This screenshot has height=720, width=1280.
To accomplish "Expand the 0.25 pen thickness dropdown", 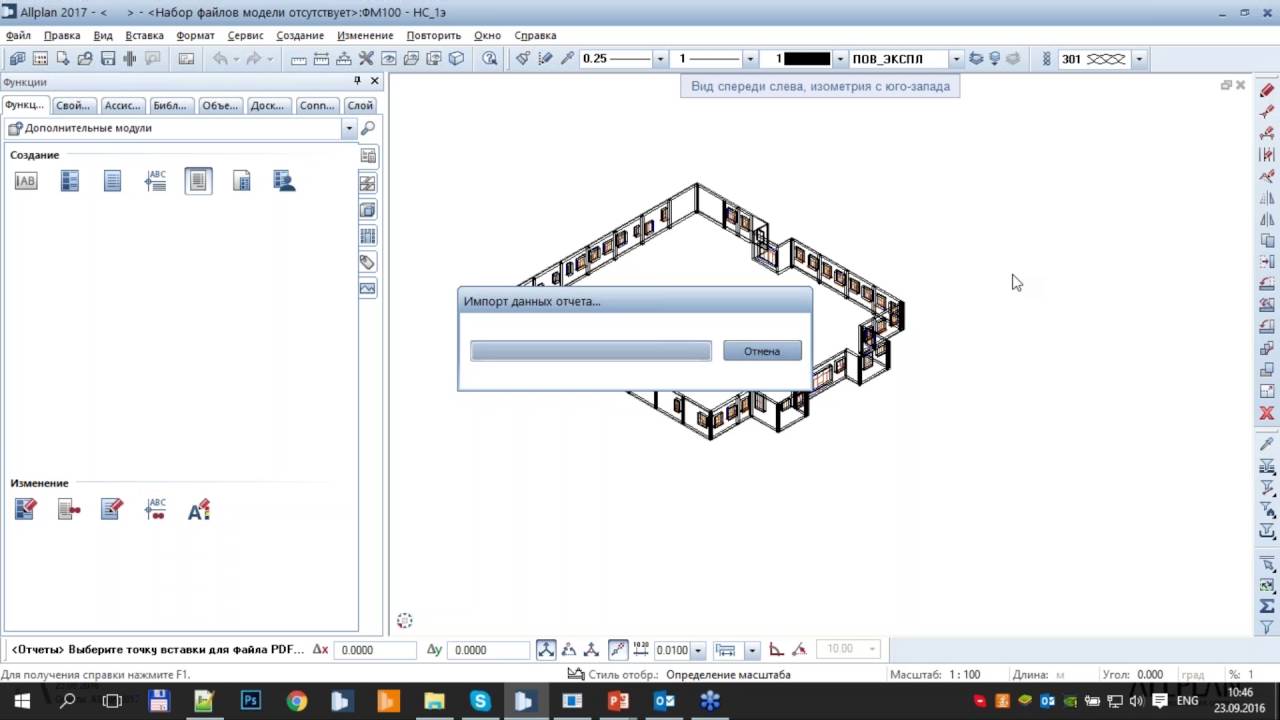I will [x=660, y=59].
